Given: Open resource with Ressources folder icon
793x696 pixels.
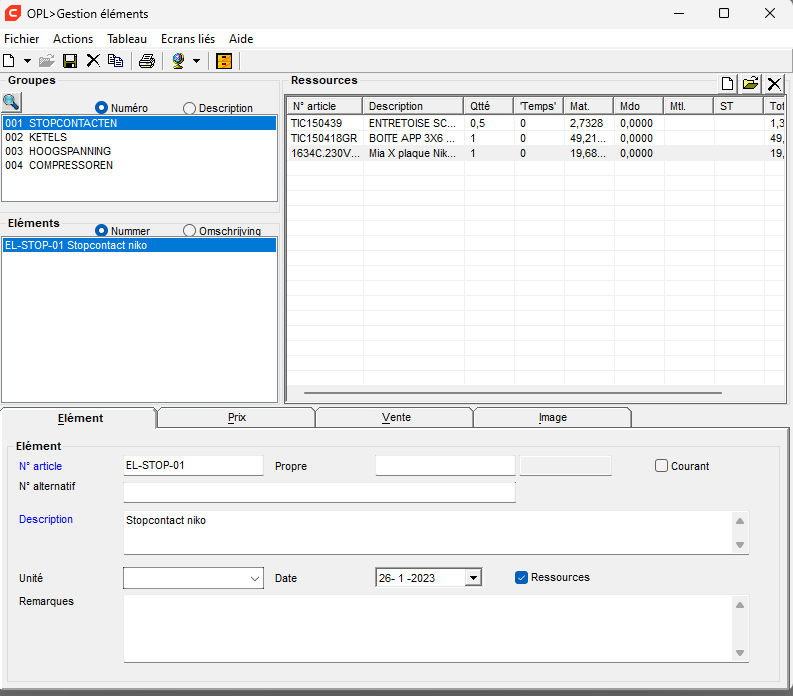Looking at the screenshot, I should 751,83.
